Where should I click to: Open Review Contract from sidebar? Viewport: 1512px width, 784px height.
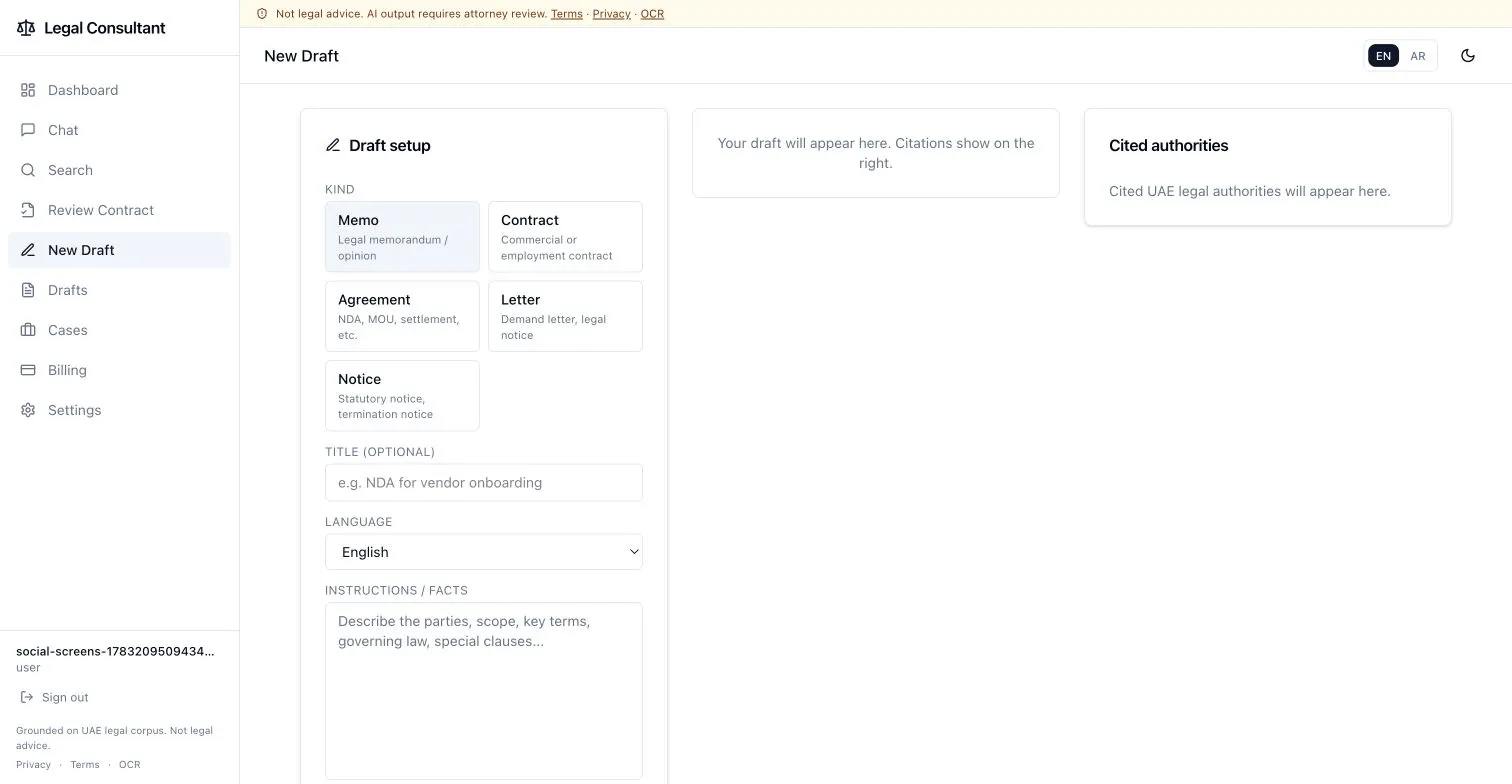119,210
